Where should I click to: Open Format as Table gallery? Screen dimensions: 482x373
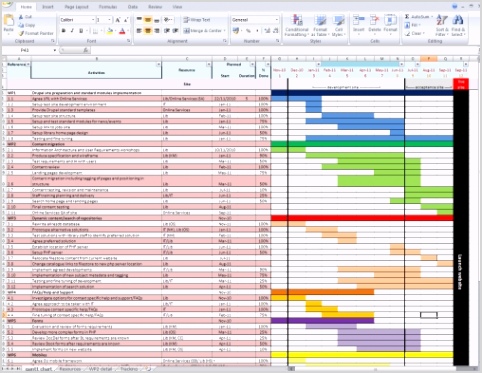(320, 25)
